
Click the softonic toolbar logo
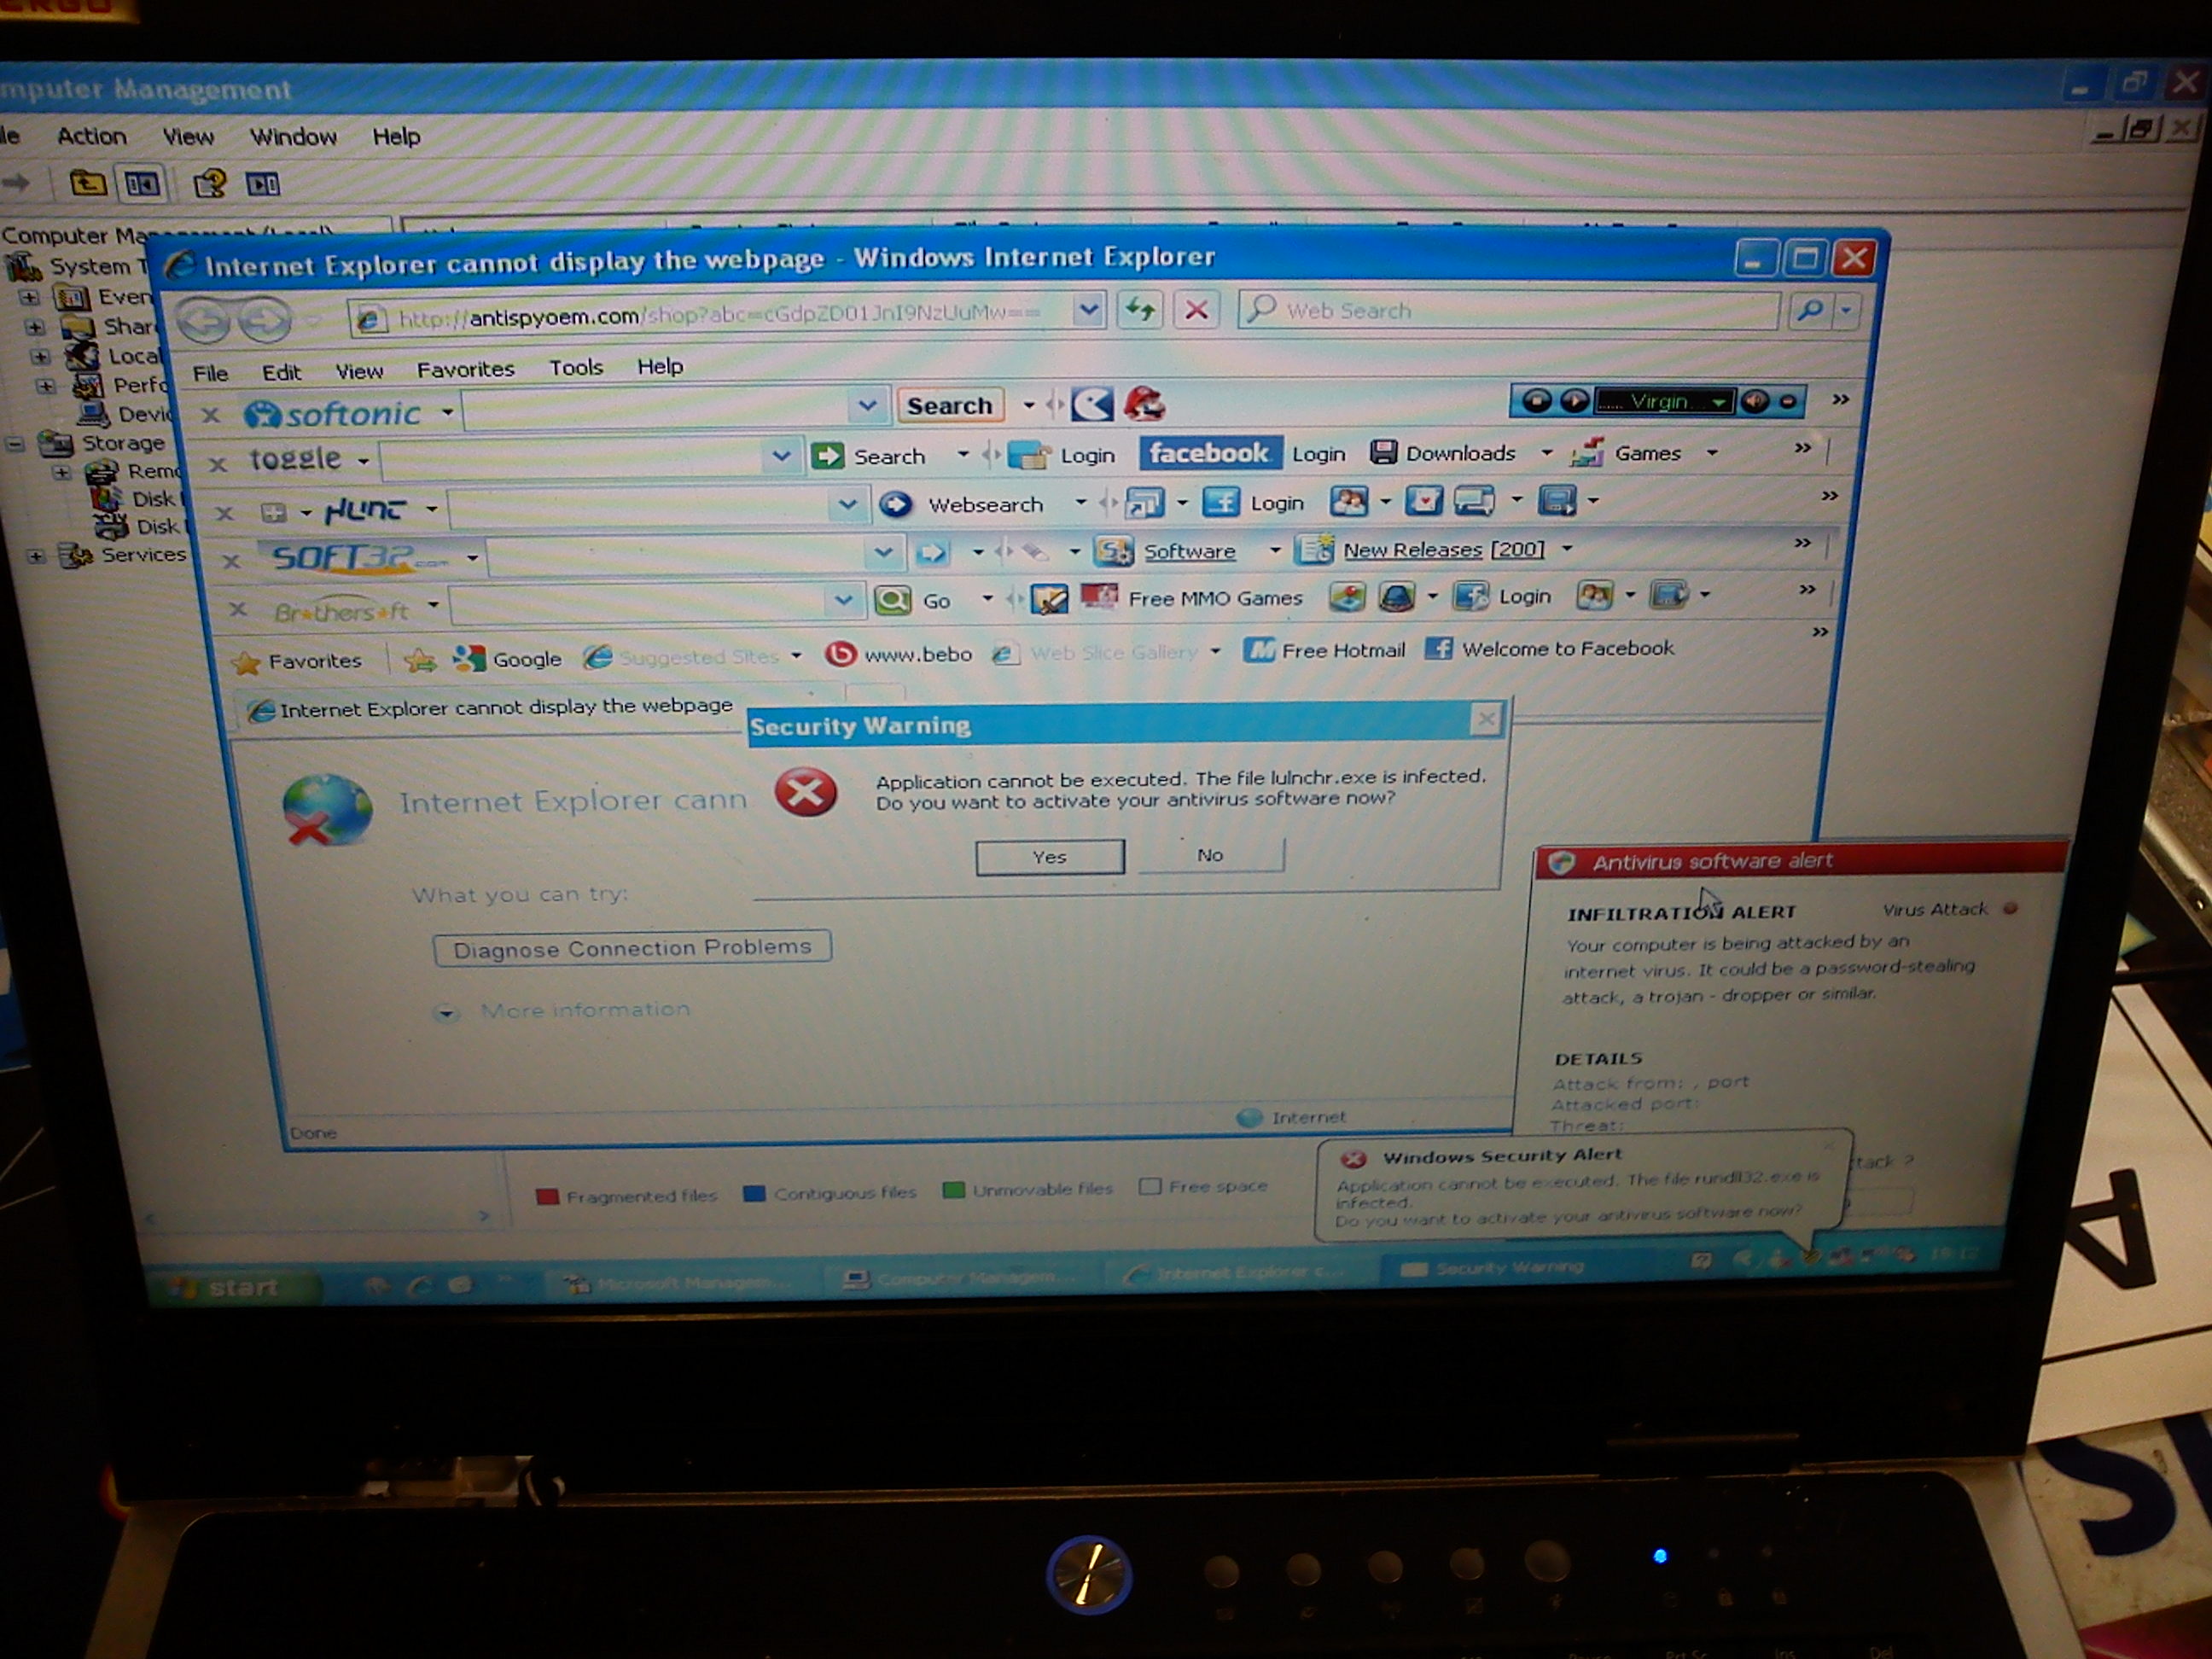333,413
